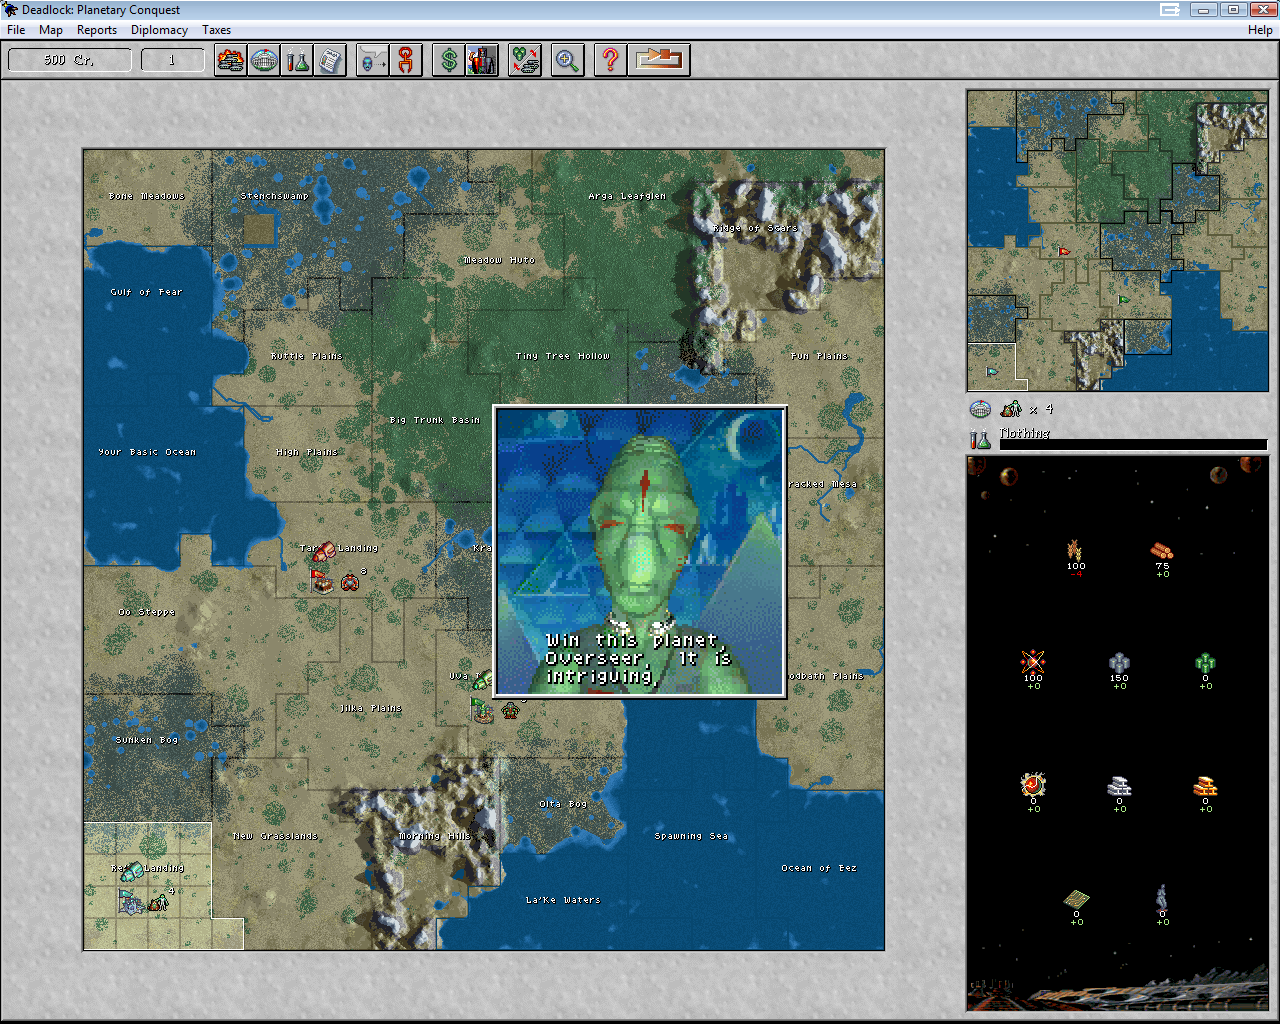Open research via the toolbar flasks icon
This screenshot has width=1280, height=1024.
tap(297, 60)
